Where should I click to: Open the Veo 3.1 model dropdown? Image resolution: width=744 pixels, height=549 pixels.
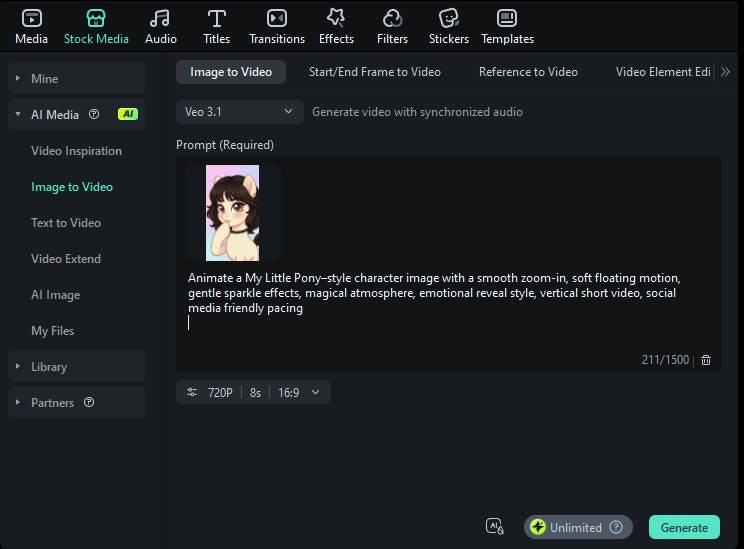240,112
